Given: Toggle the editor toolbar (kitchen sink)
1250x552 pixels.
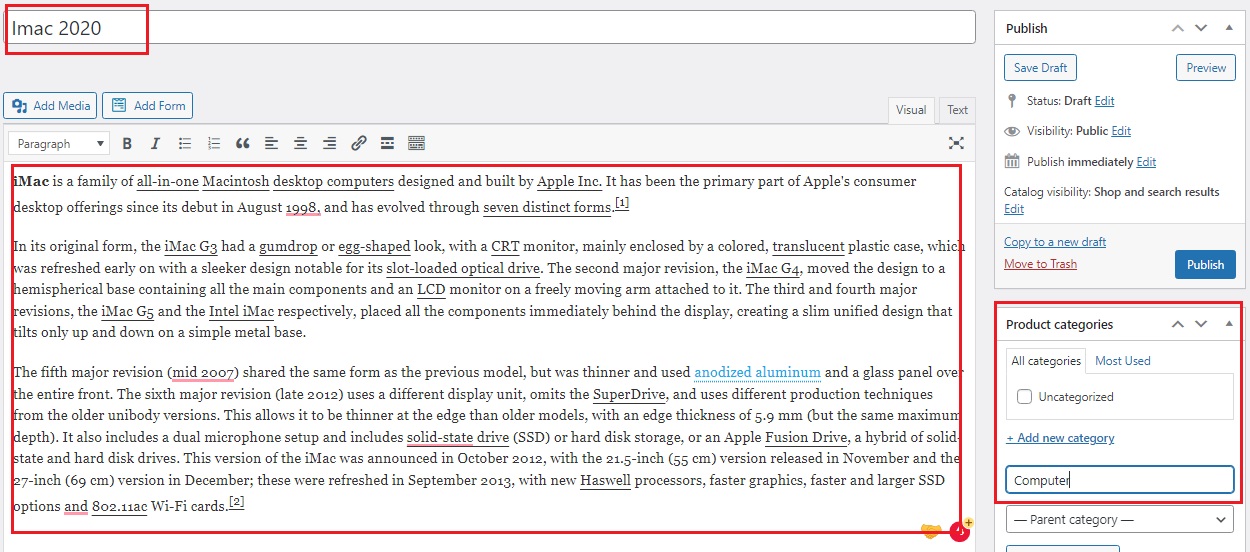Looking at the screenshot, I should [416, 143].
